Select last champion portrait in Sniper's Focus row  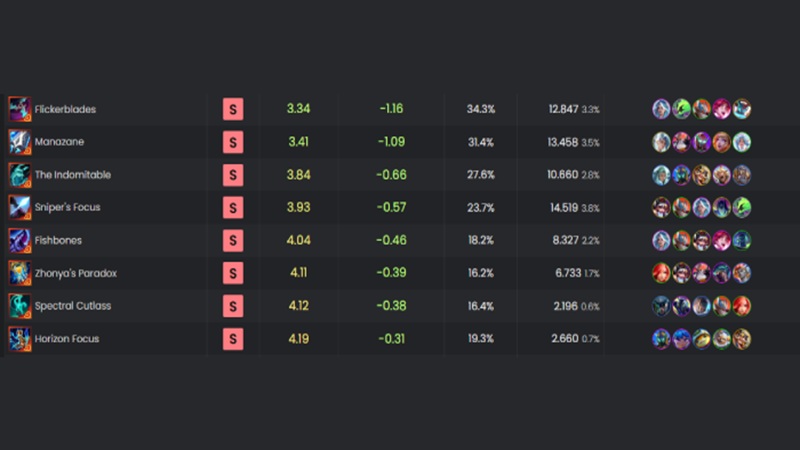coord(741,207)
